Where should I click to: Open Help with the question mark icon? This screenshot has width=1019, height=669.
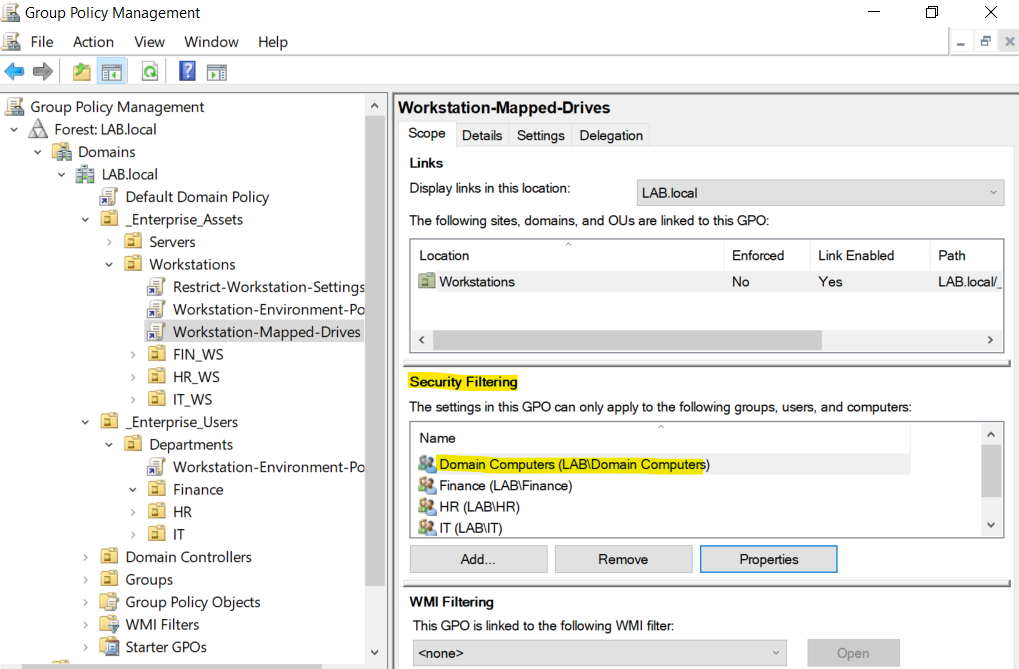(187, 71)
